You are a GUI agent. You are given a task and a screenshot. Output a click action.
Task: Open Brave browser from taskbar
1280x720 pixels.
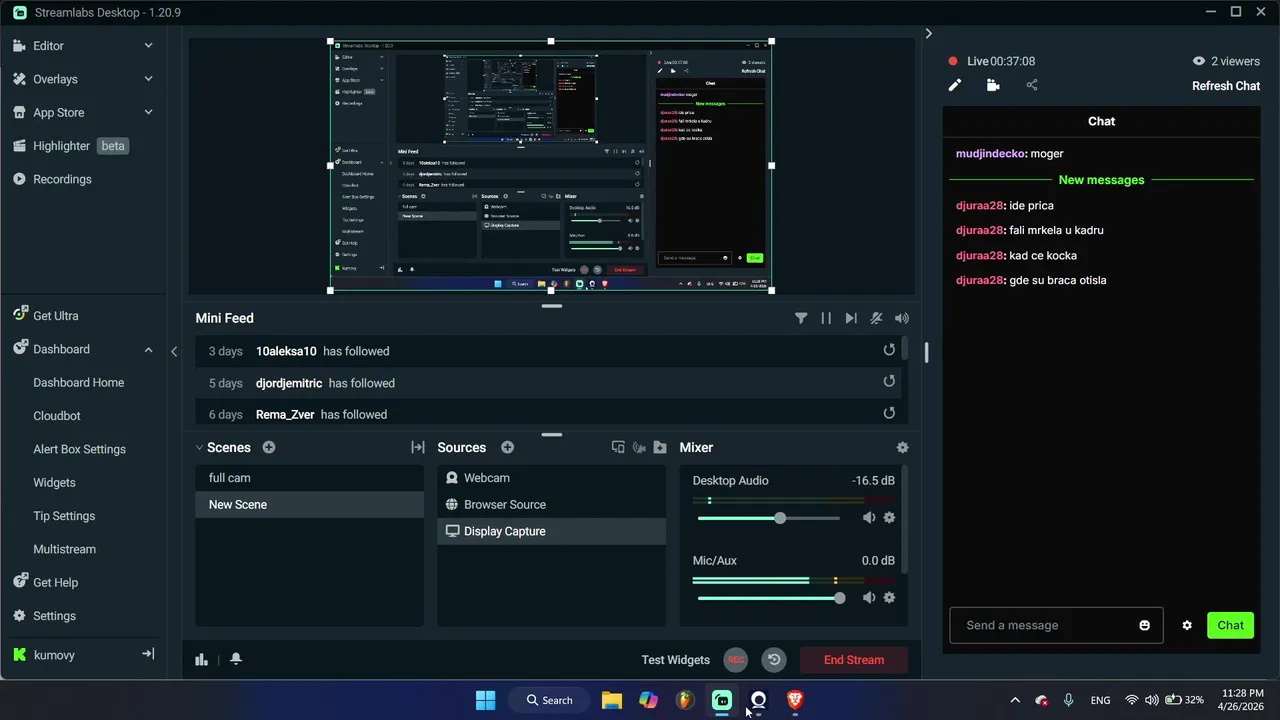(x=795, y=700)
